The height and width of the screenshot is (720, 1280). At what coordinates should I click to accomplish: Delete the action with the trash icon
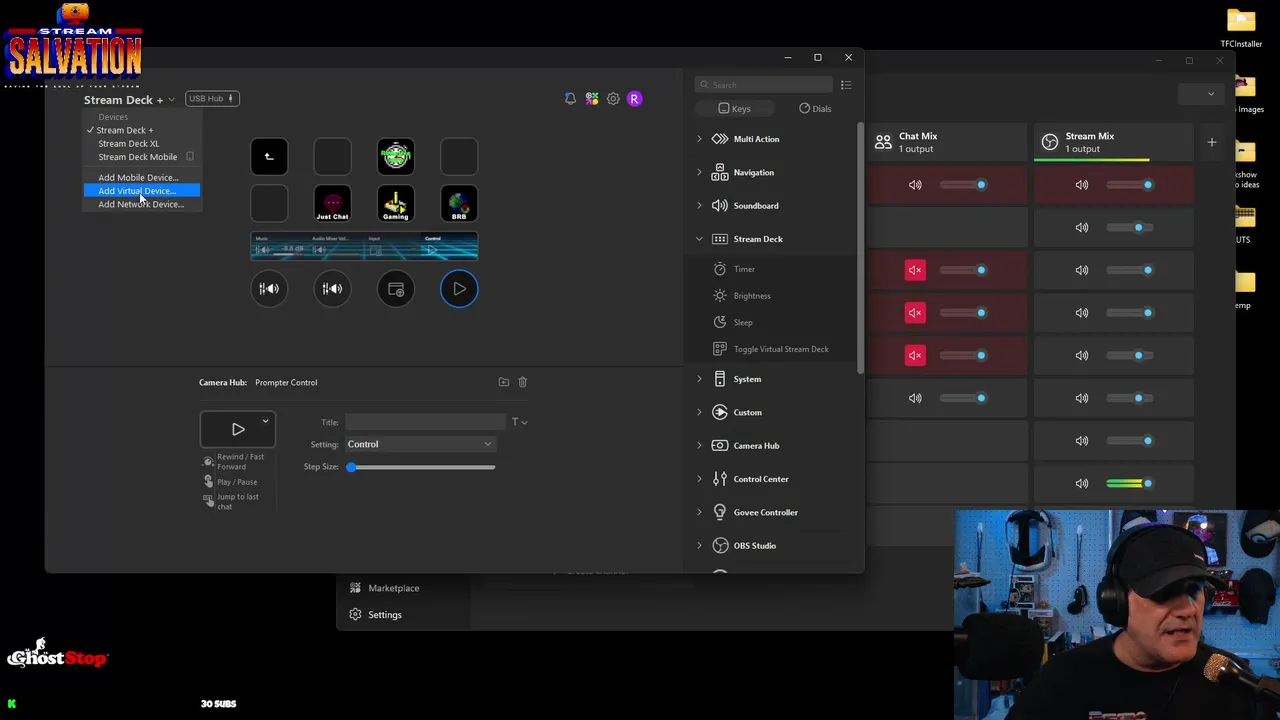(x=522, y=382)
